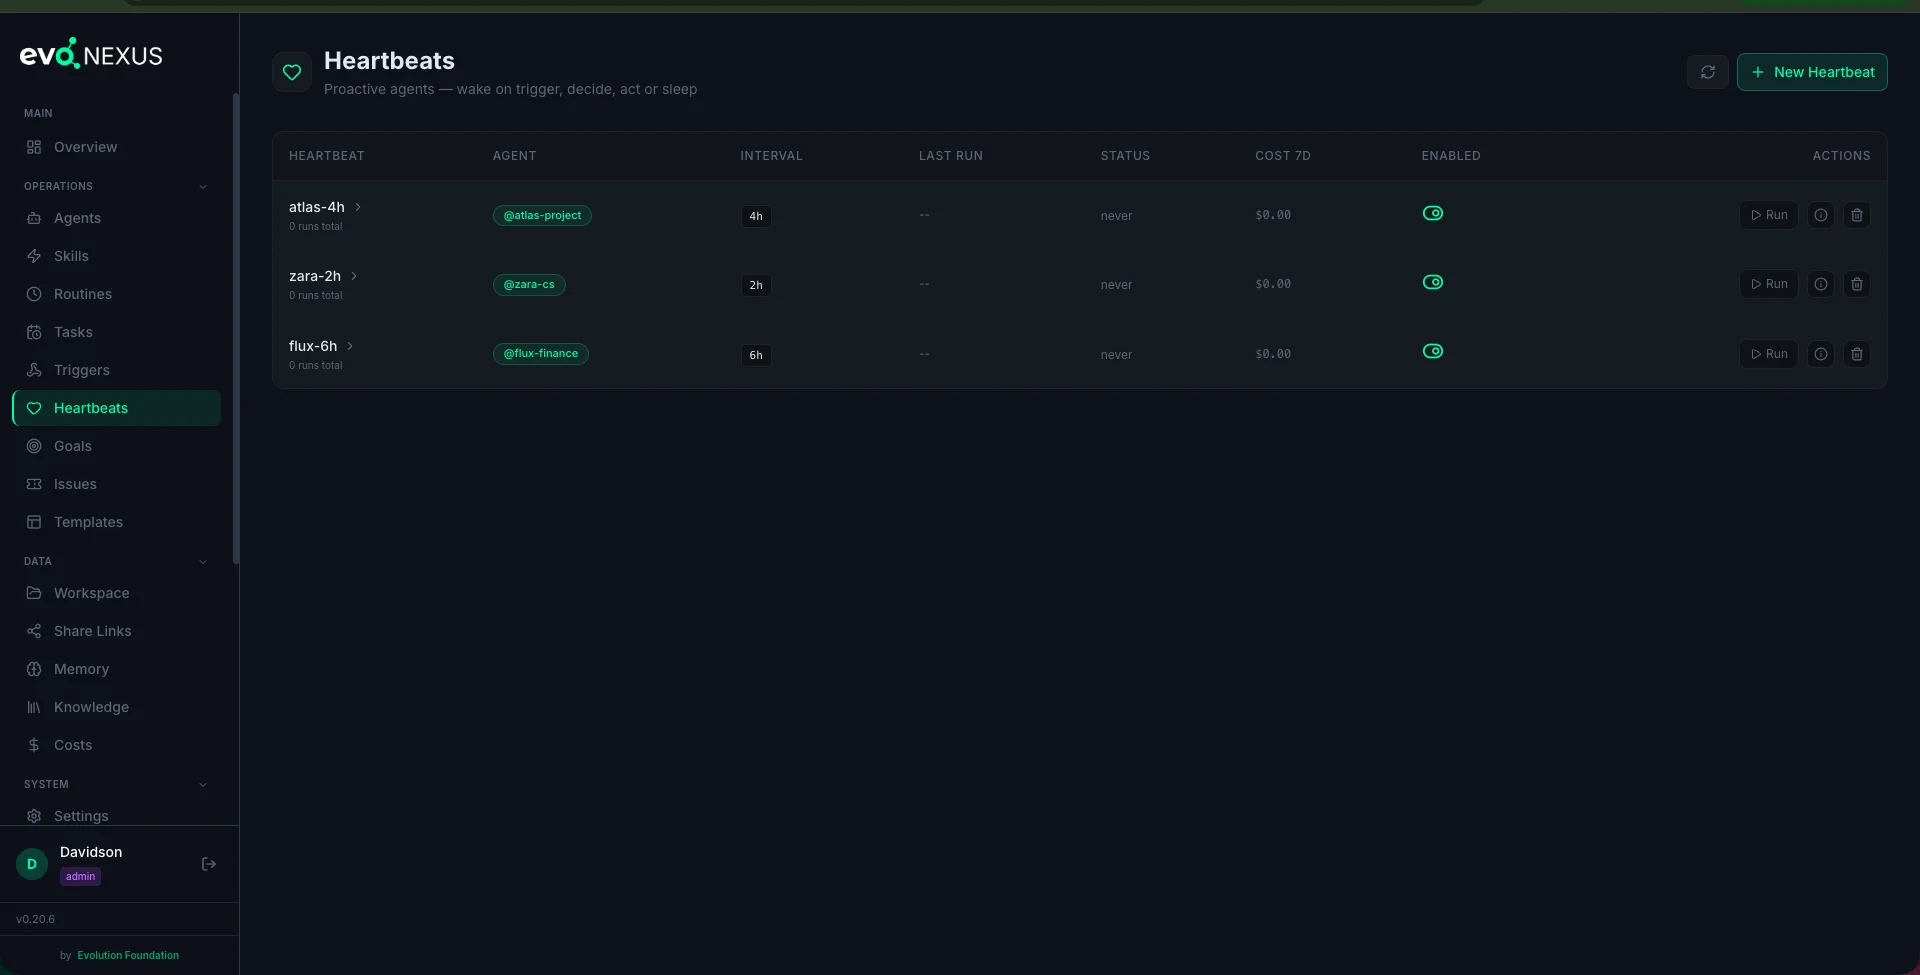Navigate to Issues
This screenshot has height=975, width=1920.
116,484
